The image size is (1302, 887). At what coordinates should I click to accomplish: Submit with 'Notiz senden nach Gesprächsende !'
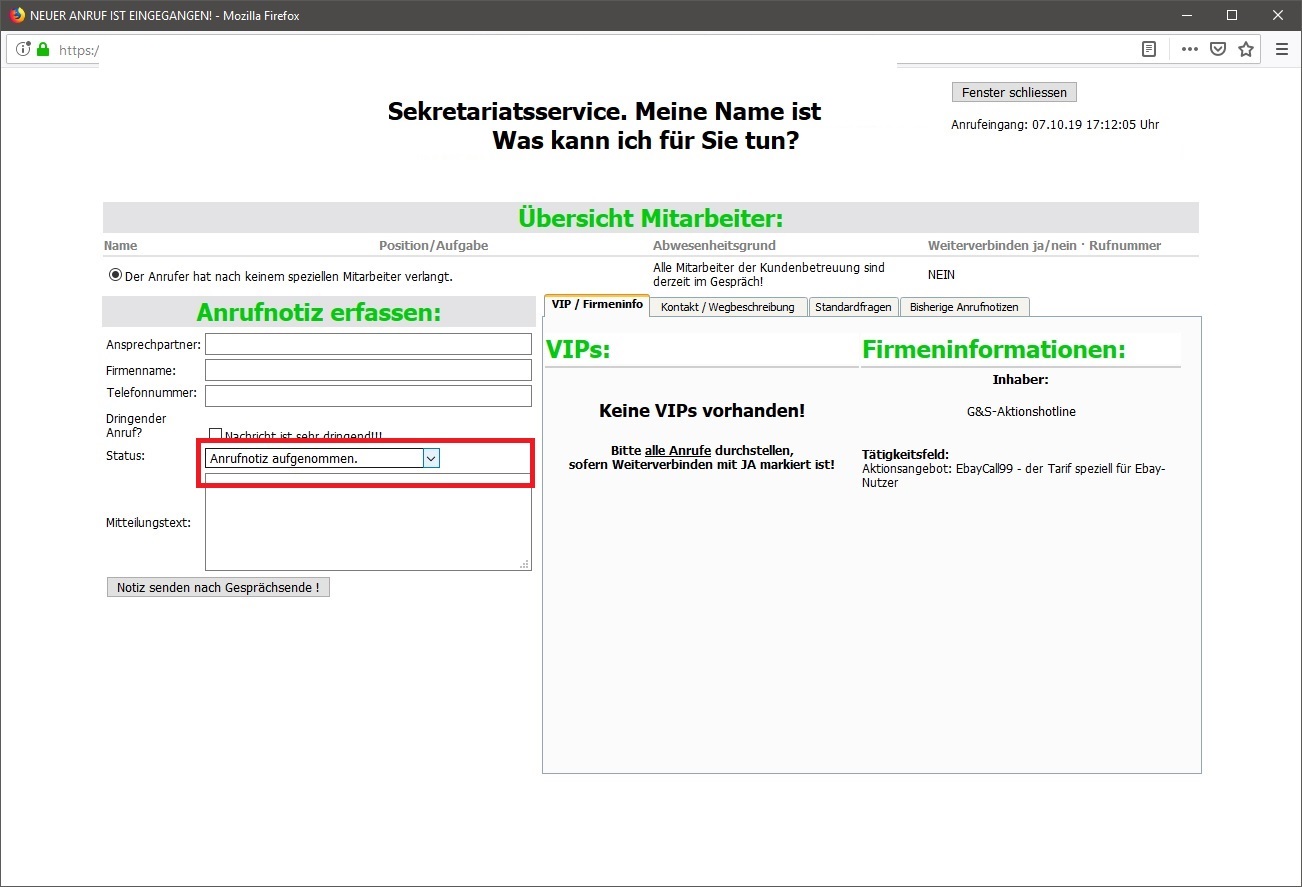218,587
